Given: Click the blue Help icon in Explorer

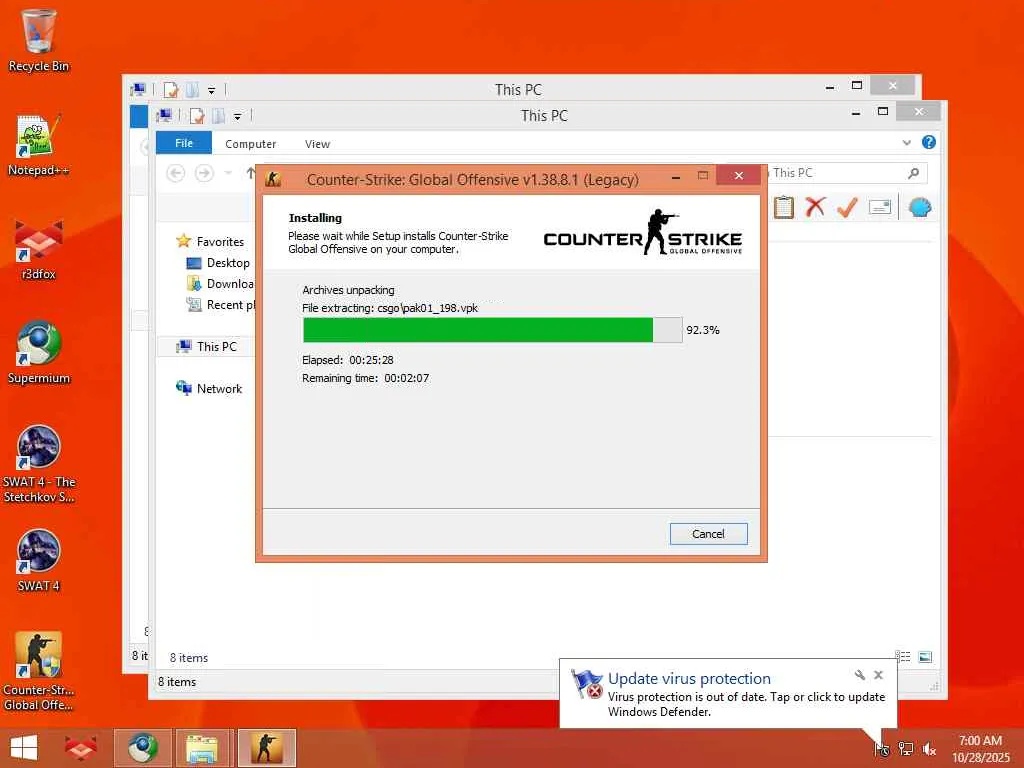Looking at the screenshot, I should [928, 142].
